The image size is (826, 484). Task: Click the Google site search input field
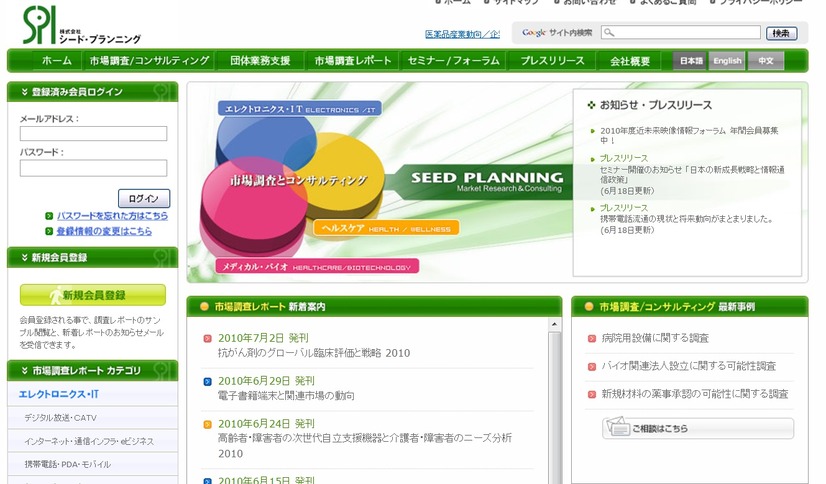681,33
